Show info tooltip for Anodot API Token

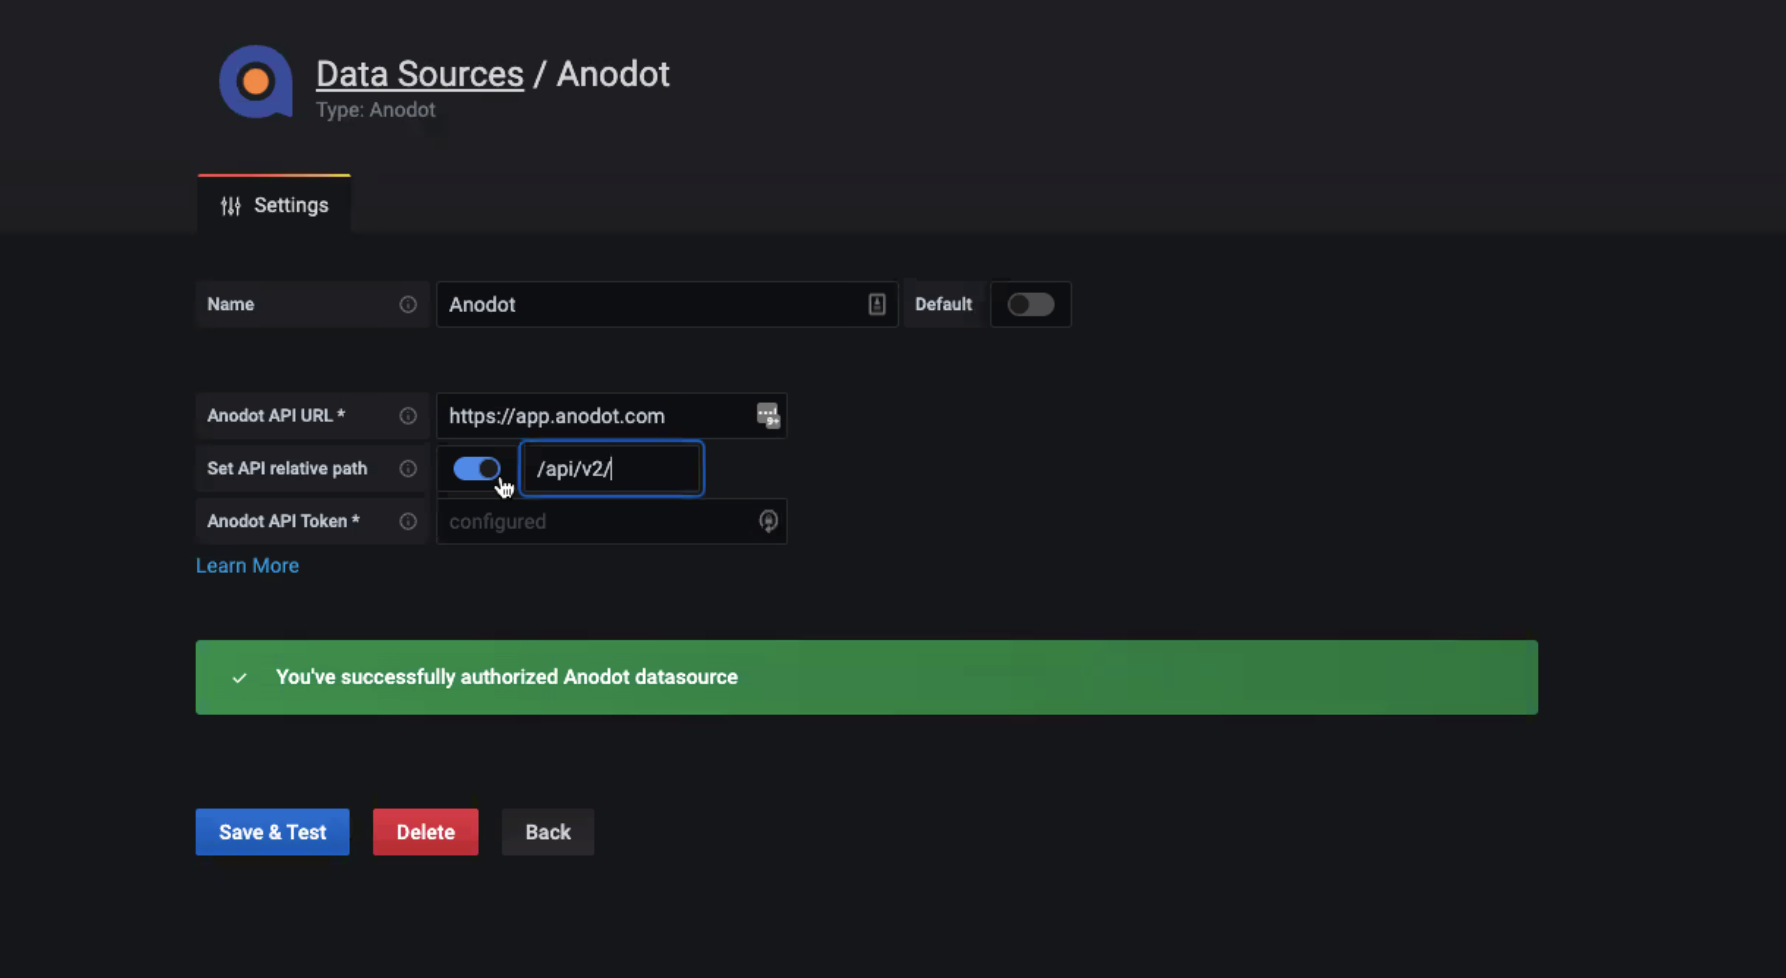pos(408,521)
